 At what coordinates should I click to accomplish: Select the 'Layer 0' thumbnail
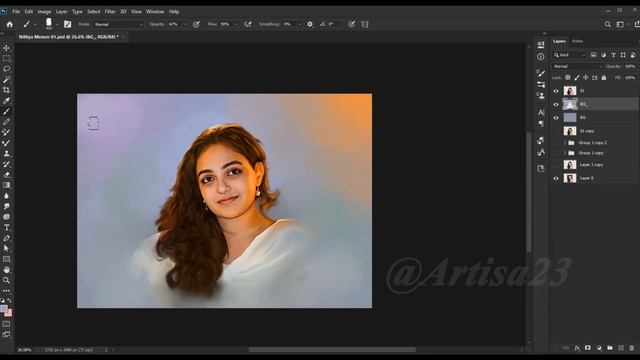click(570, 178)
